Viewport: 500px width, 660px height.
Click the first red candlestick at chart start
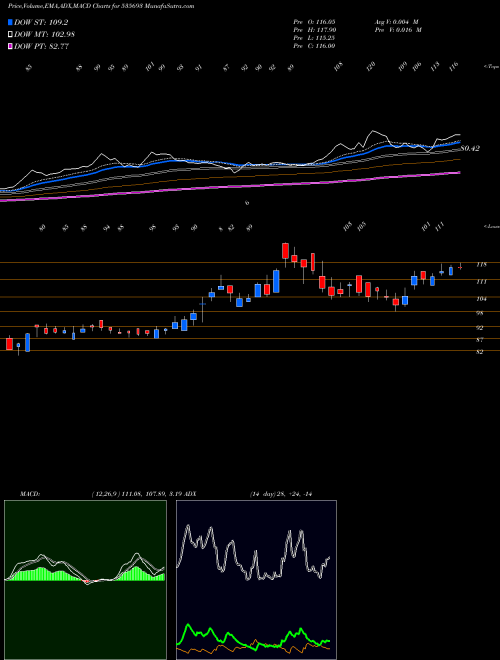[9, 343]
